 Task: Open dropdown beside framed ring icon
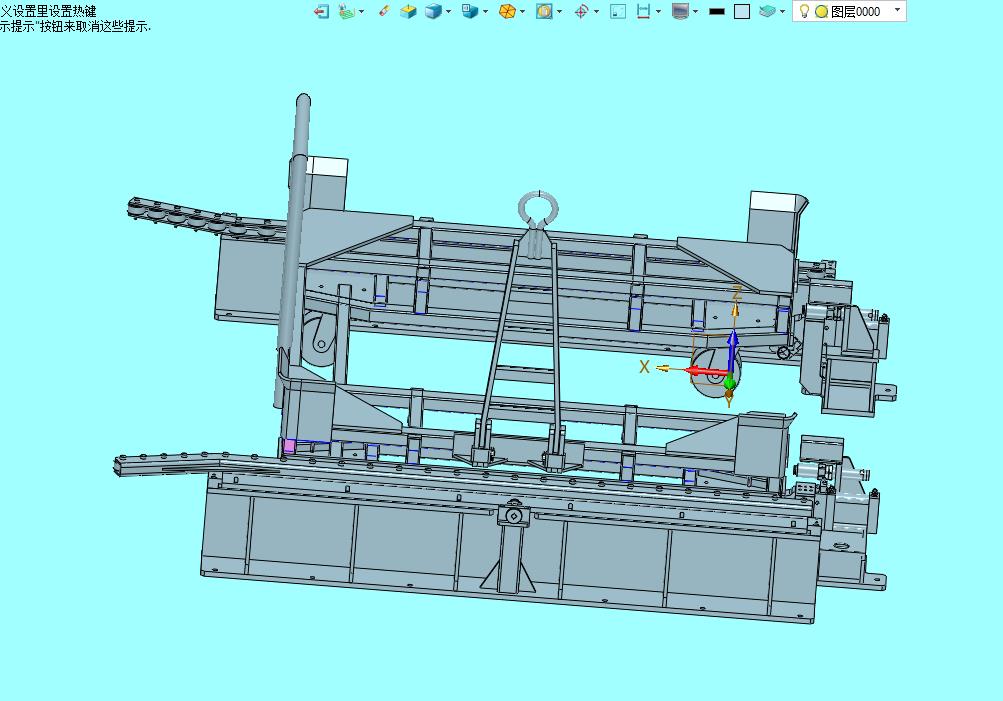[x=560, y=12]
